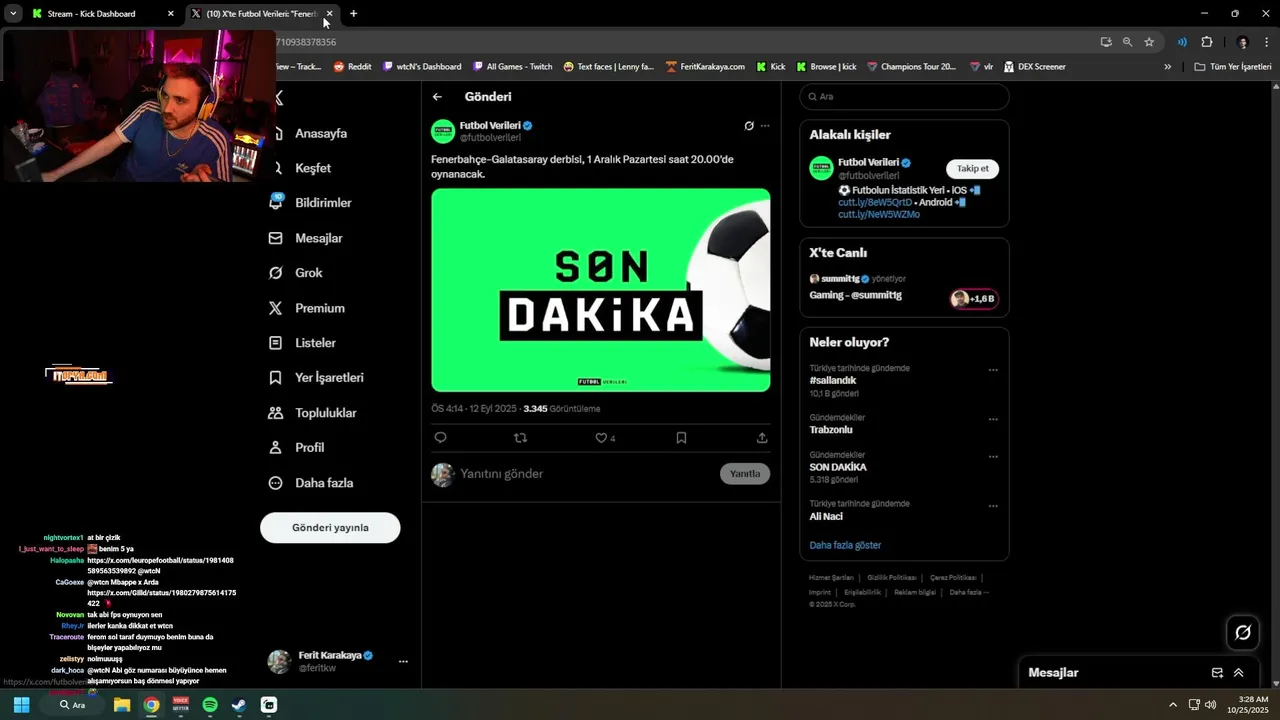
Task: Open the Reddit bookmark
Action: (x=352, y=67)
